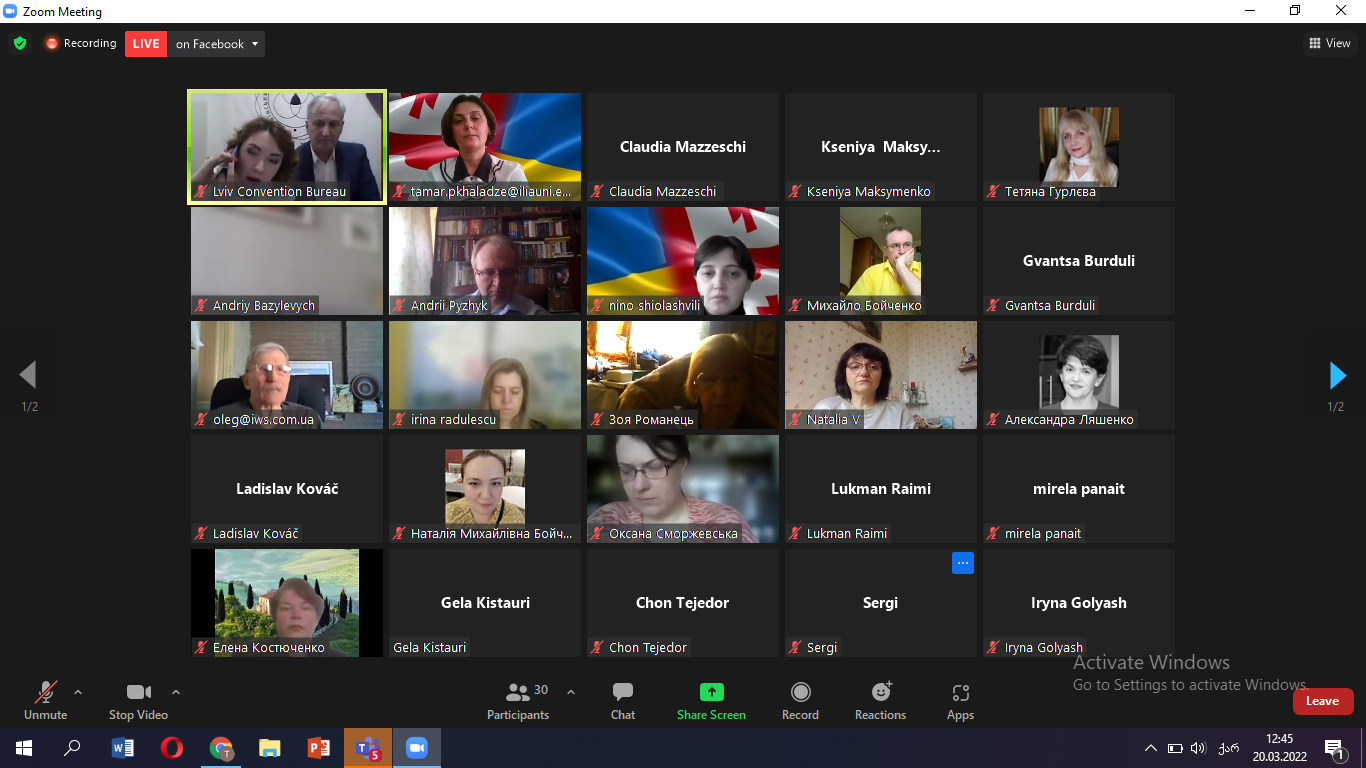The width and height of the screenshot is (1366, 768).
Task: Click the ქარ keyboard language indicator
Action: (1229, 748)
